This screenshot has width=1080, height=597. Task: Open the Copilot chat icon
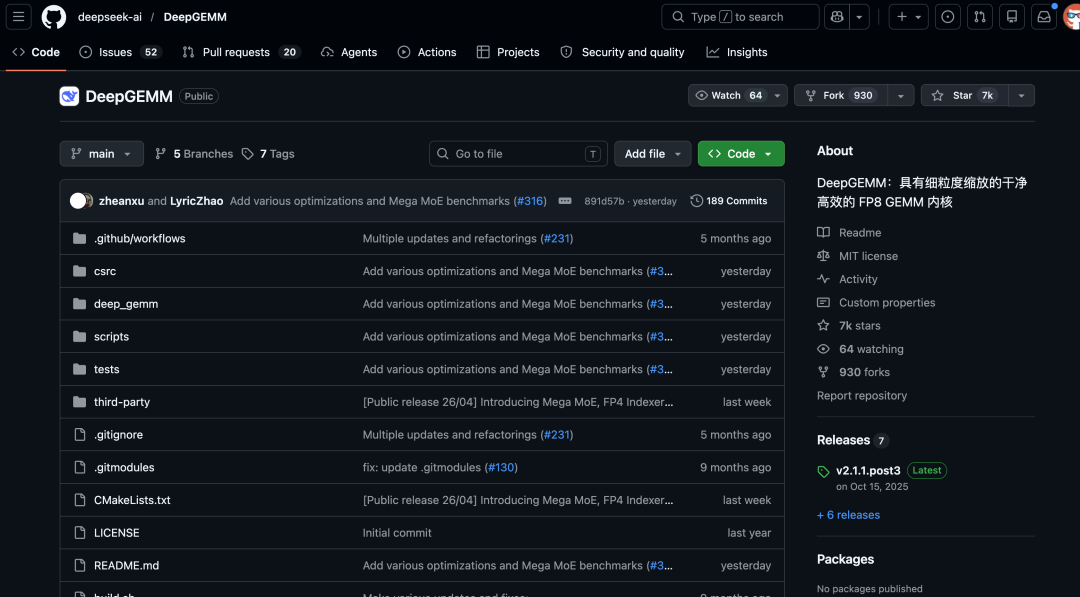click(x=837, y=17)
